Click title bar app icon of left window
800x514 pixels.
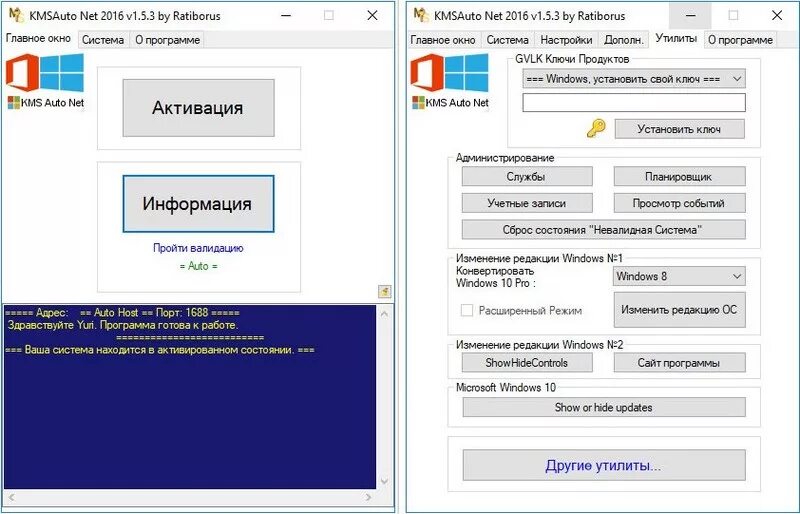tap(17, 15)
